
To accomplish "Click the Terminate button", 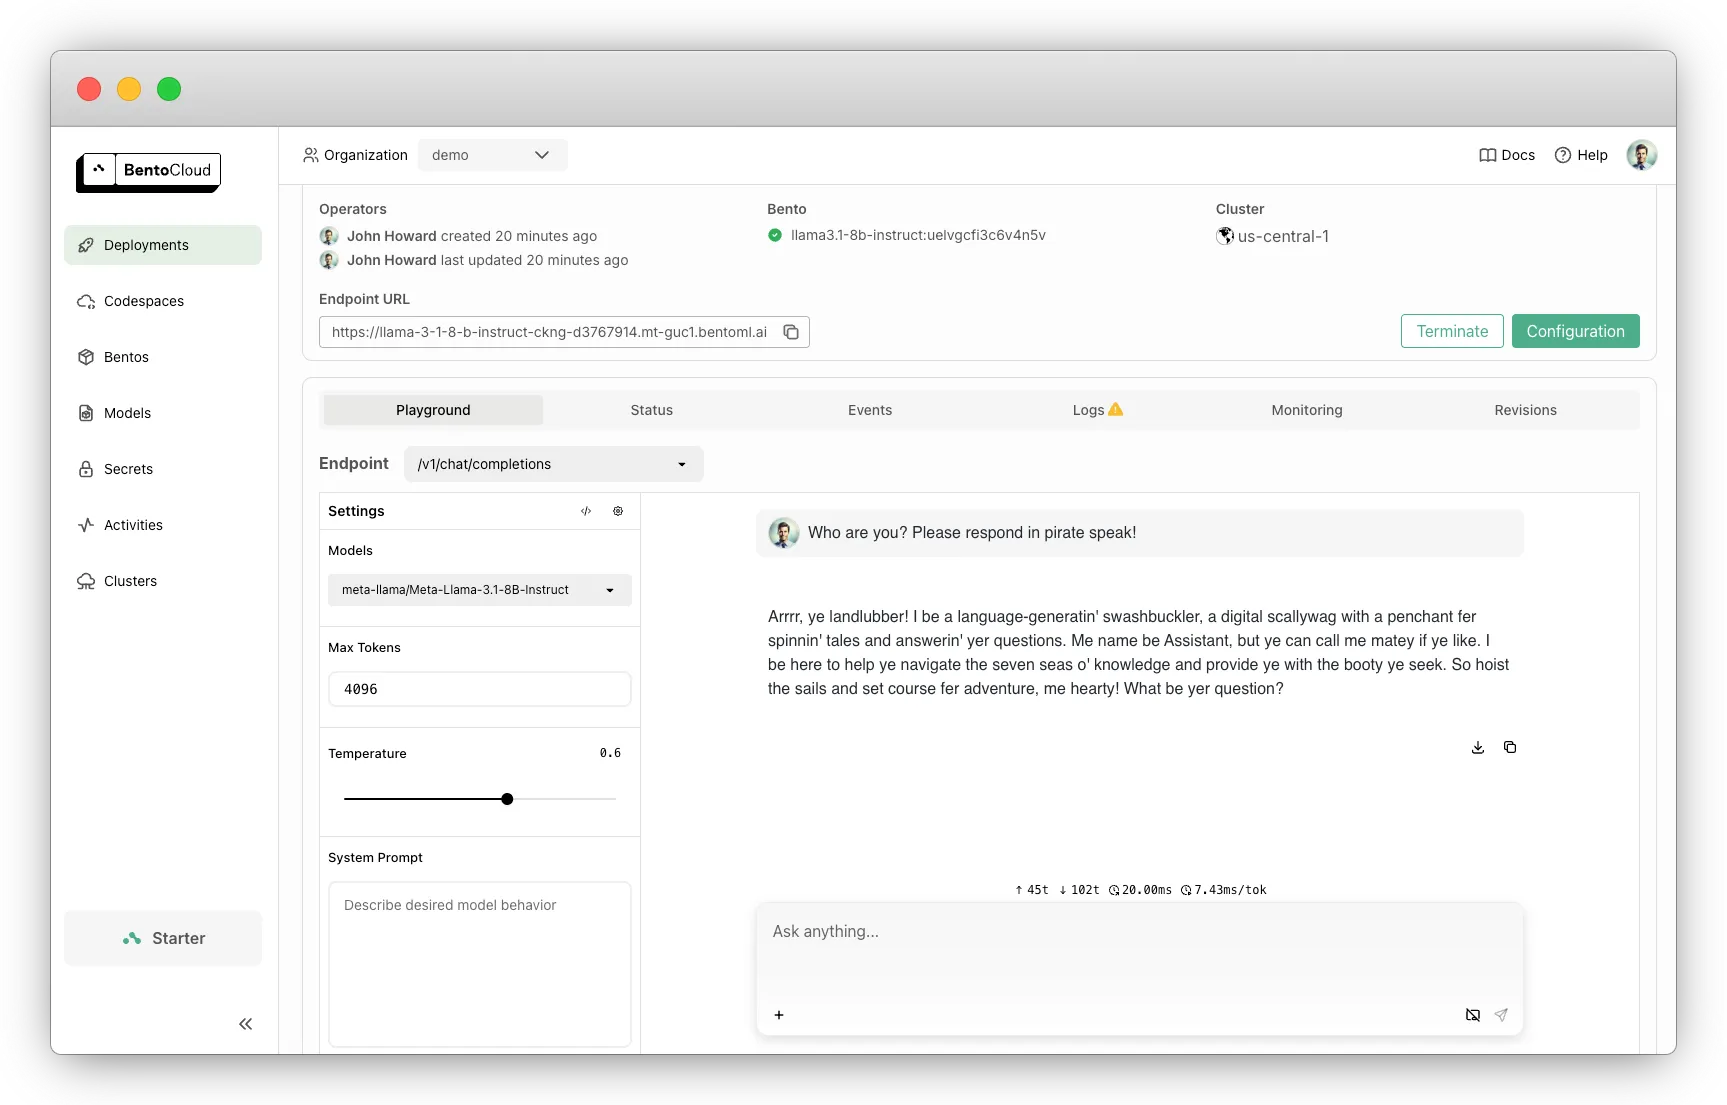I will 1451,331.
